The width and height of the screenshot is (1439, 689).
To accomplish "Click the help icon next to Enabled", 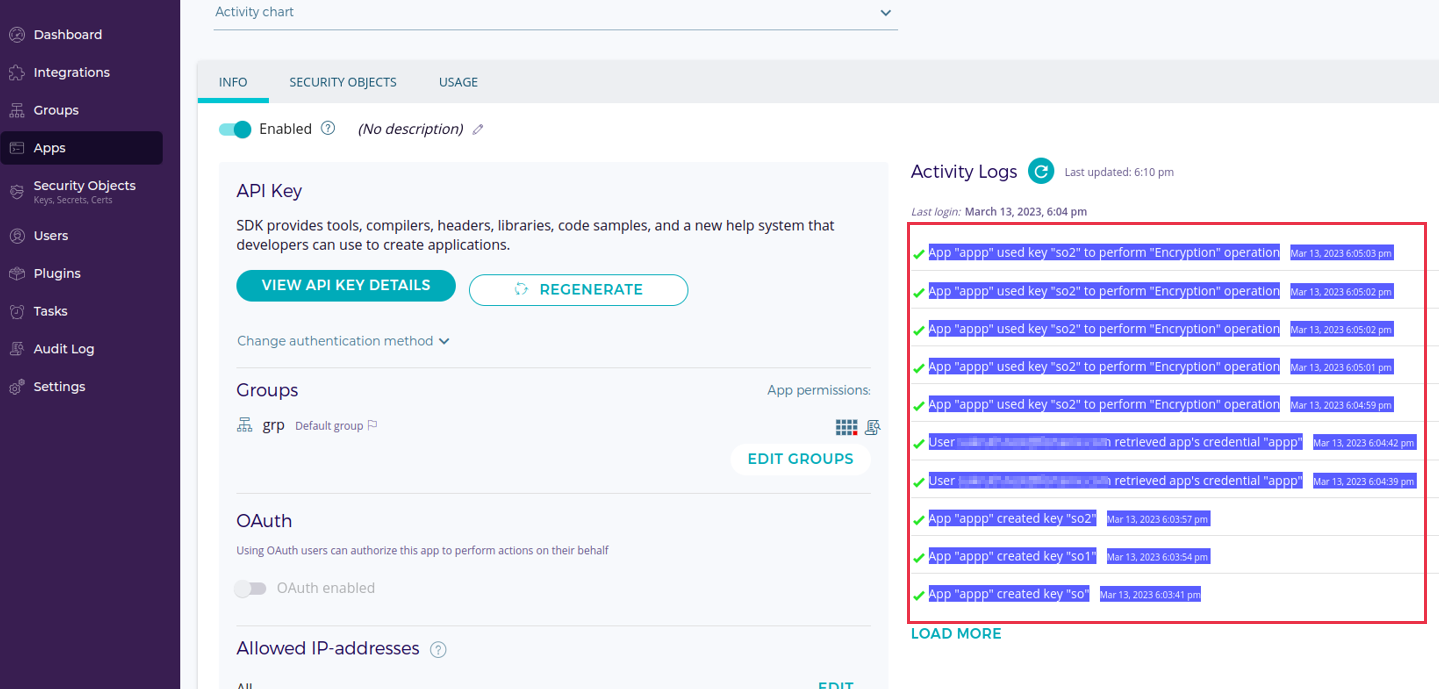I will pos(328,129).
